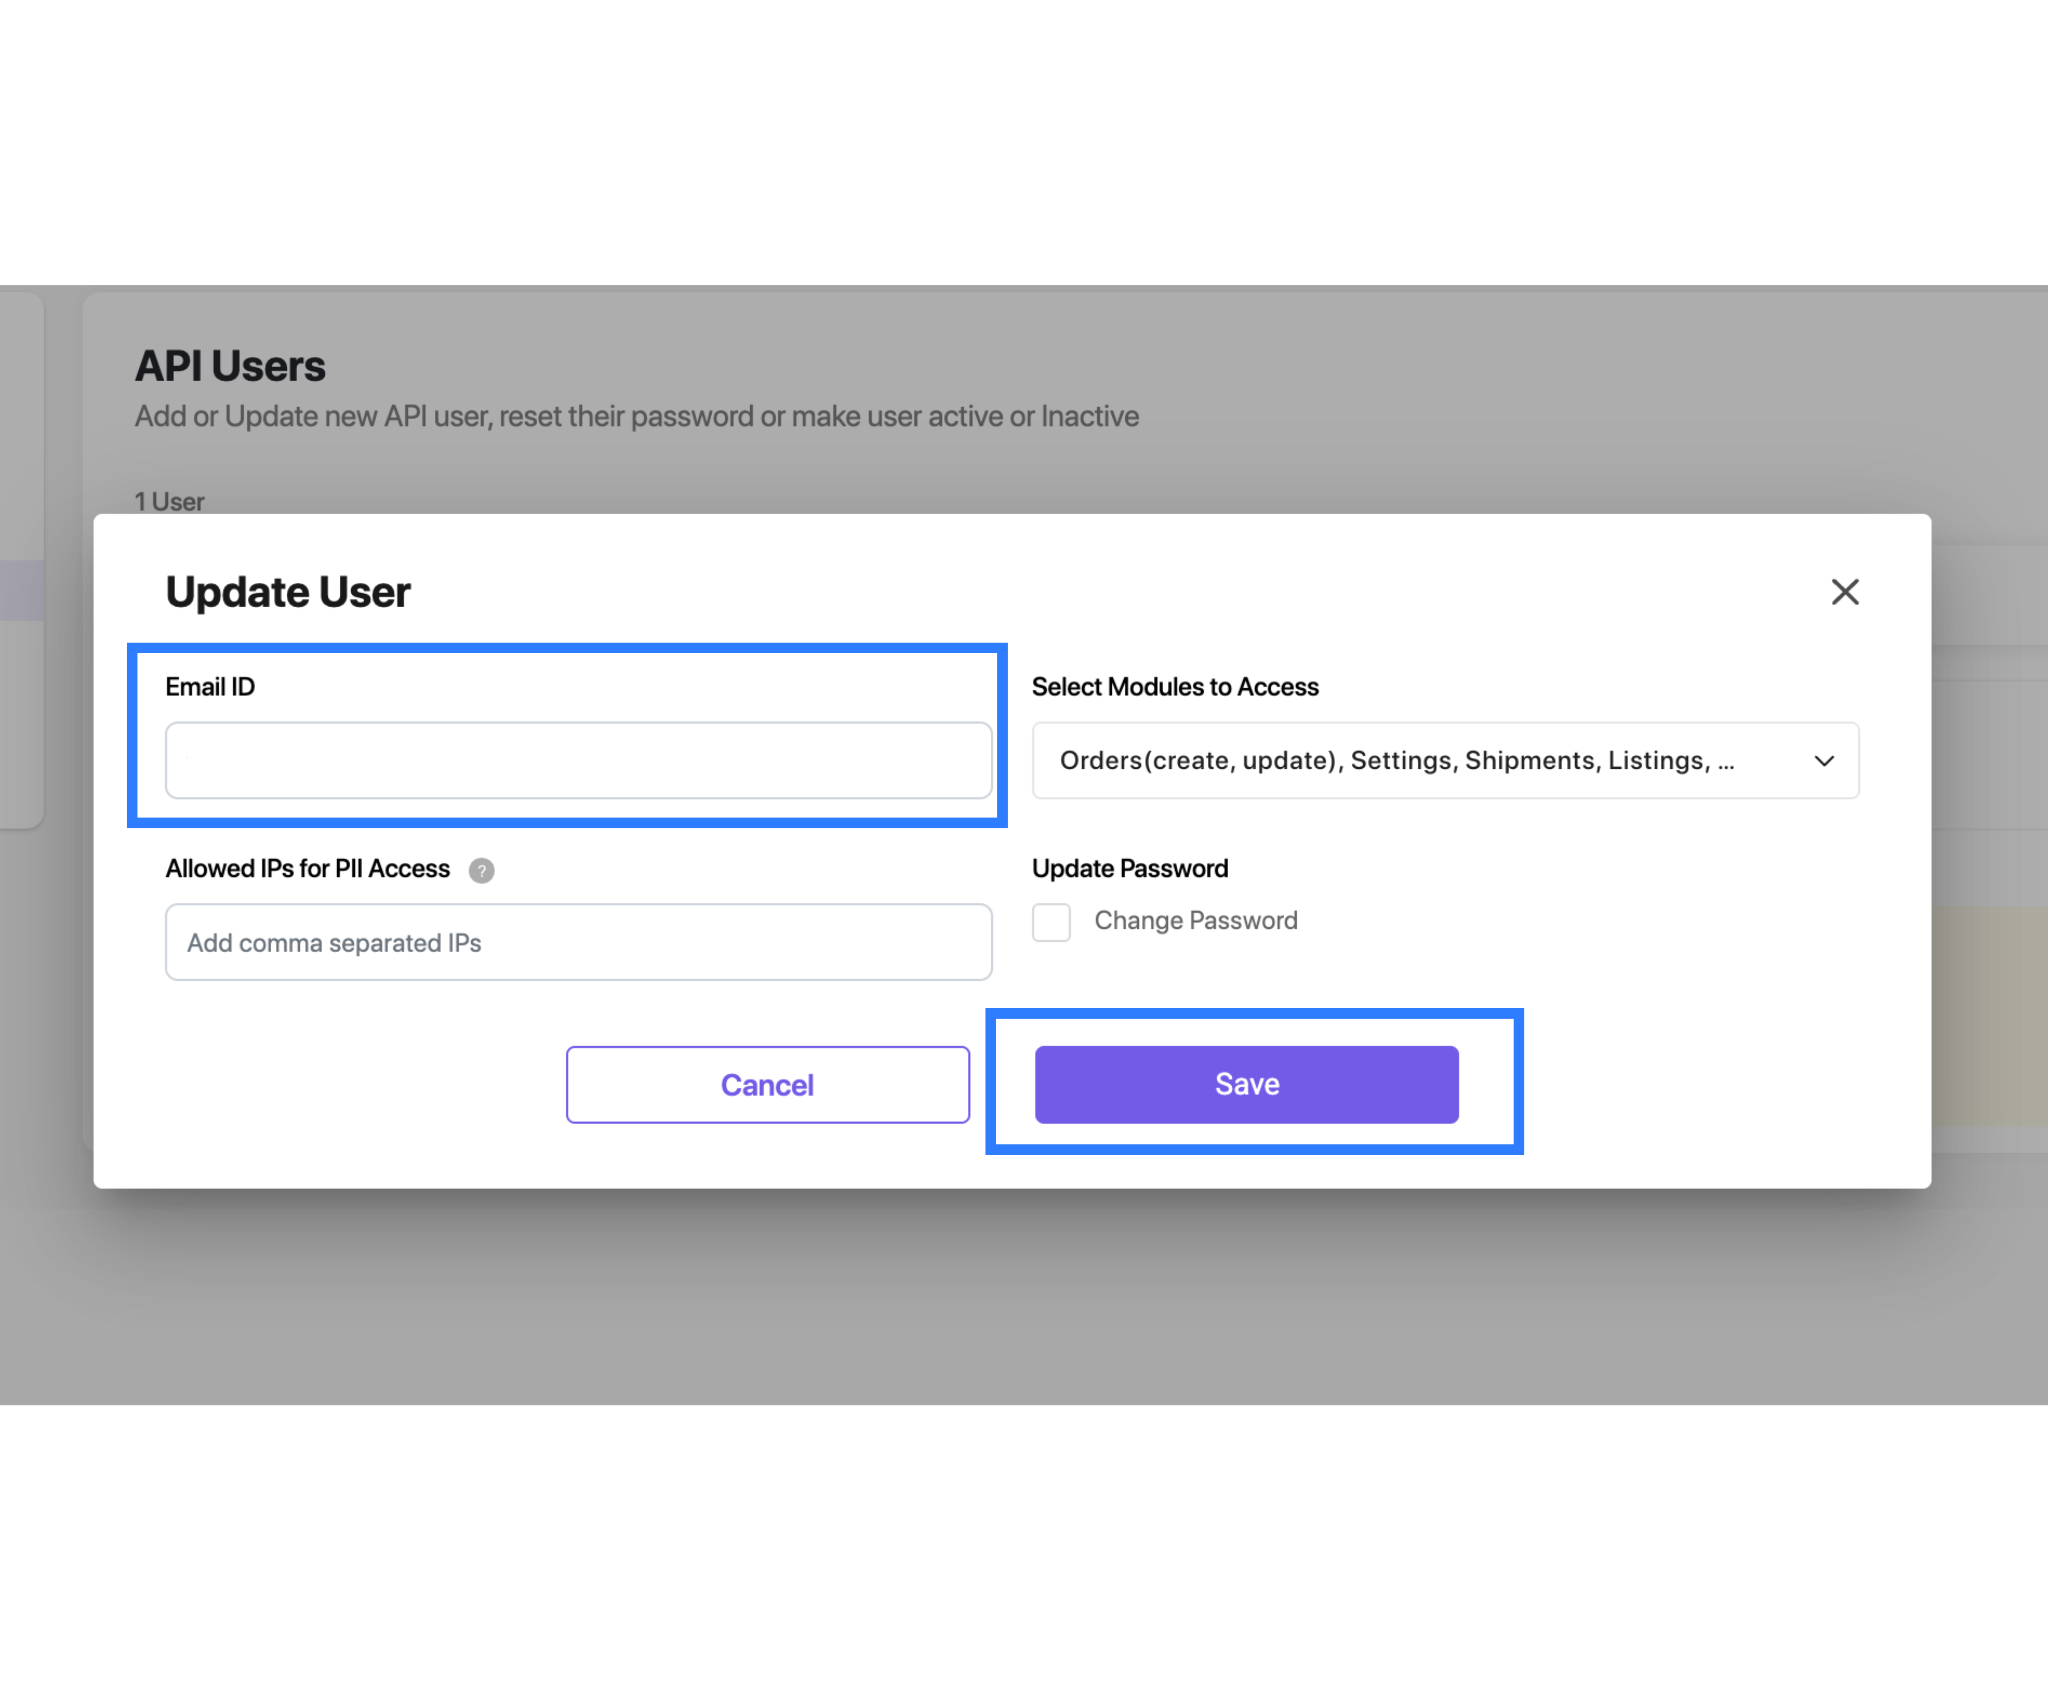Save the updated API user

[x=1246, y=1084]
